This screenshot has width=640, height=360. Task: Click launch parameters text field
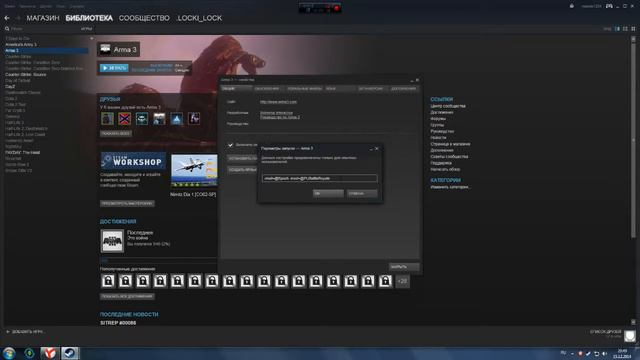tap(320, 178)
